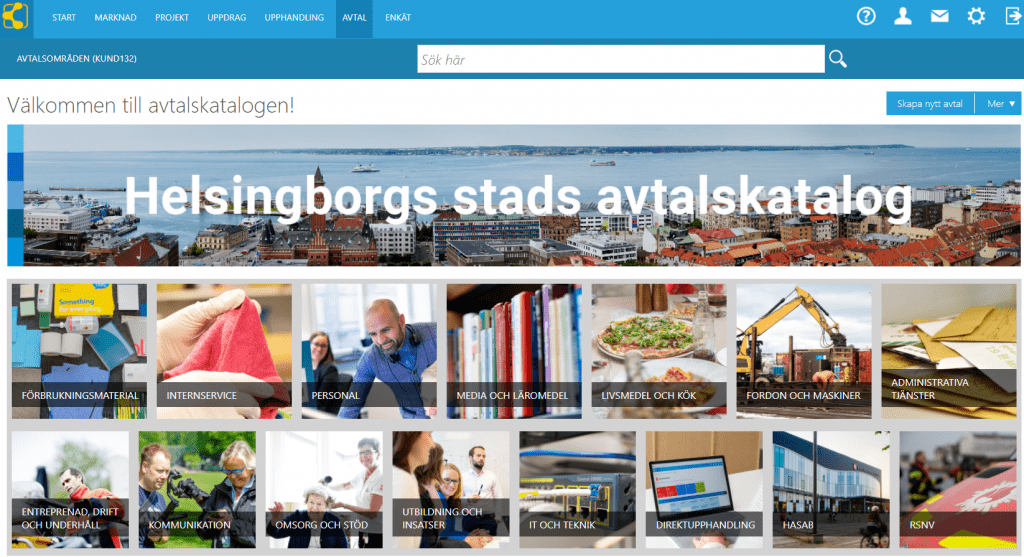The image size is (1024, 557).
Task: Open the Direktupphandling tile
Action: (704, 489)
